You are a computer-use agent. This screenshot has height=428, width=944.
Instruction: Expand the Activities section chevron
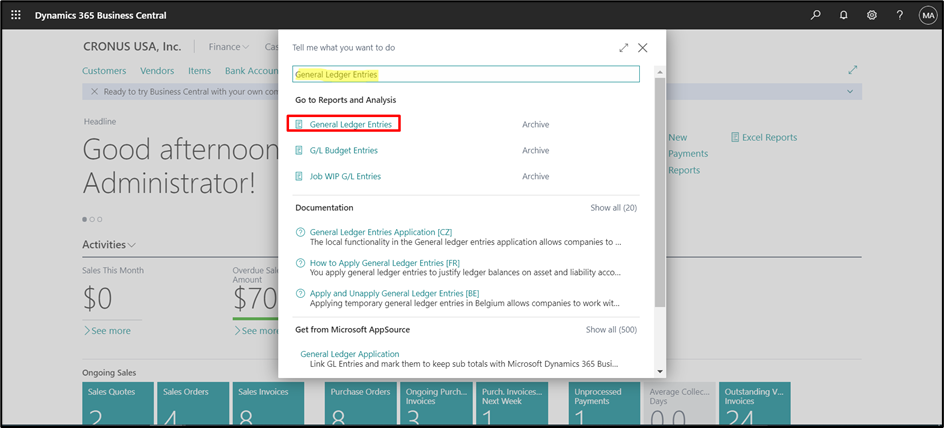132,245
